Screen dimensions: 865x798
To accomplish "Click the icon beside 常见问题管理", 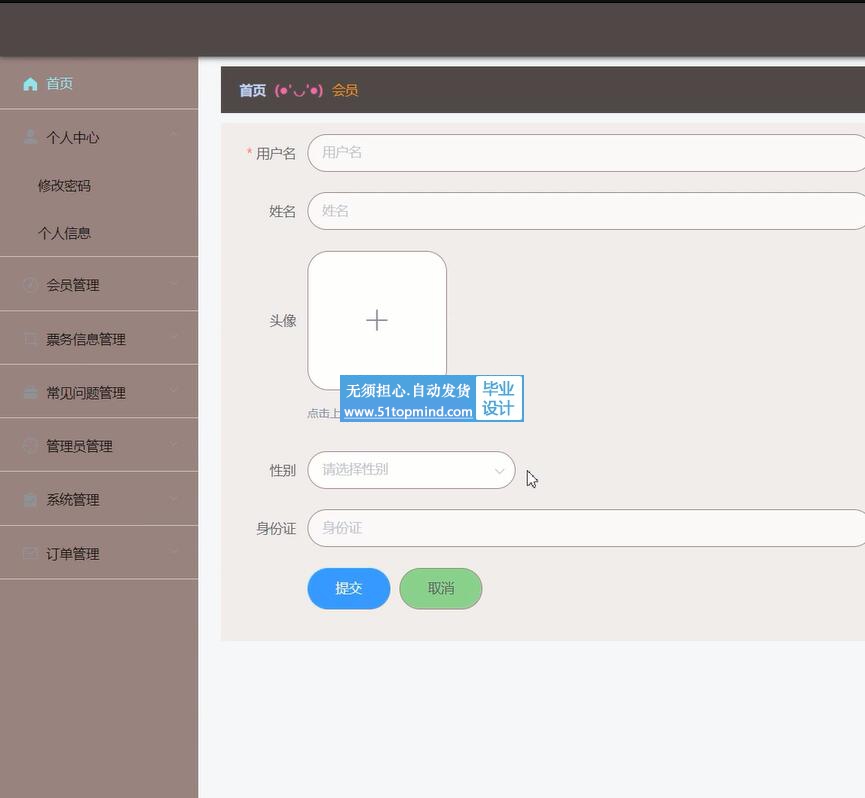I will 30,393.
